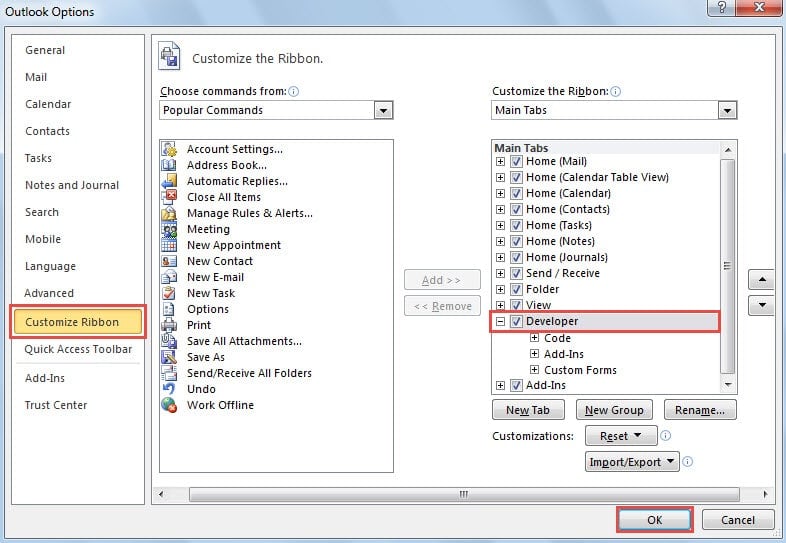Uncheck the Home (Mail) tab checkbox
Screen dimensions: 786x543
(x=516, y=161)
